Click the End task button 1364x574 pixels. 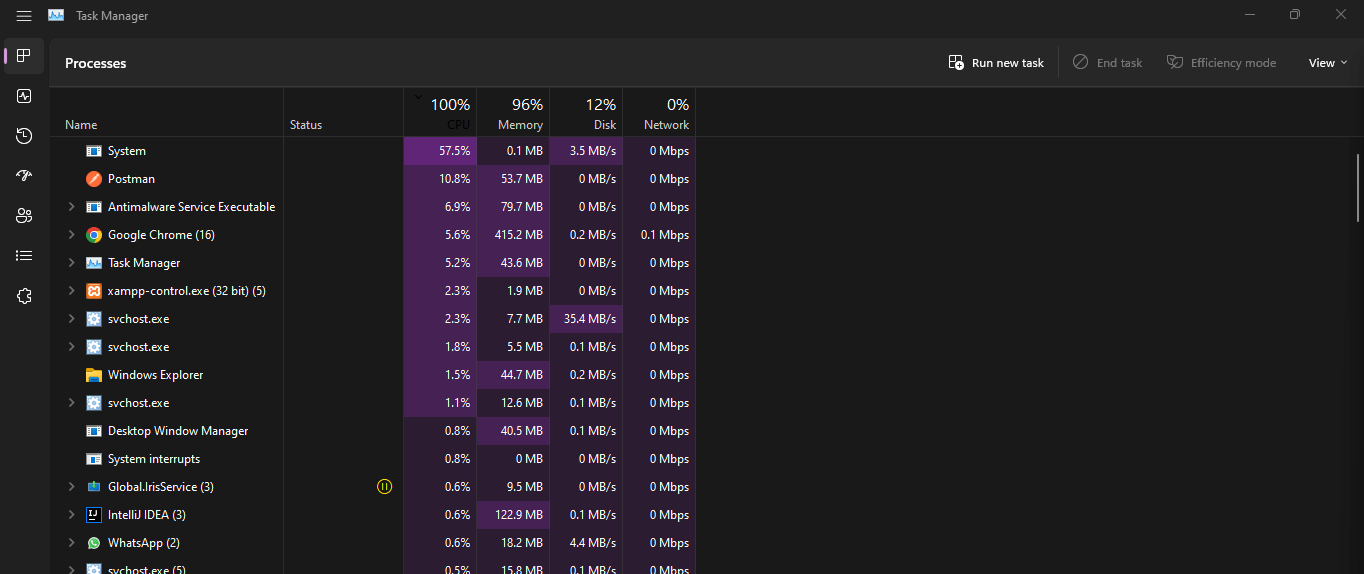pyautogui.click(x=1107, y=63)
